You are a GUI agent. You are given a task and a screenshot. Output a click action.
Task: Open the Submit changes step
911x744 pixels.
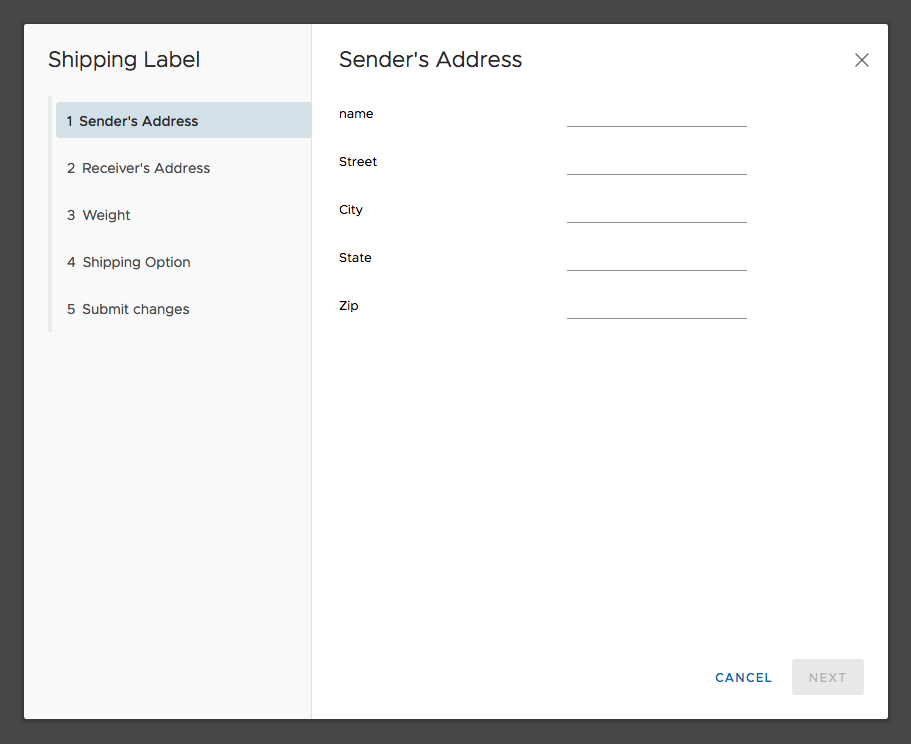tap(135, 309)
